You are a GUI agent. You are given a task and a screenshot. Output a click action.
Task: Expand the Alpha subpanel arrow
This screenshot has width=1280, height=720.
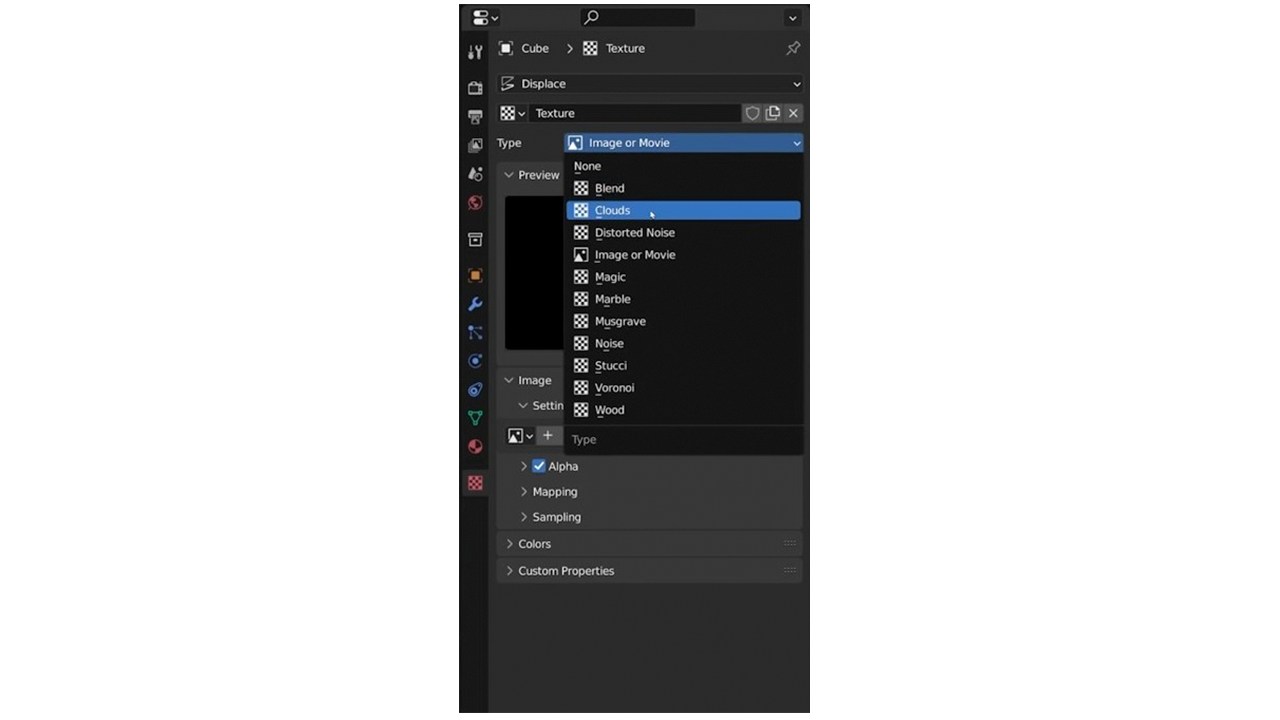tap(523, 466)
